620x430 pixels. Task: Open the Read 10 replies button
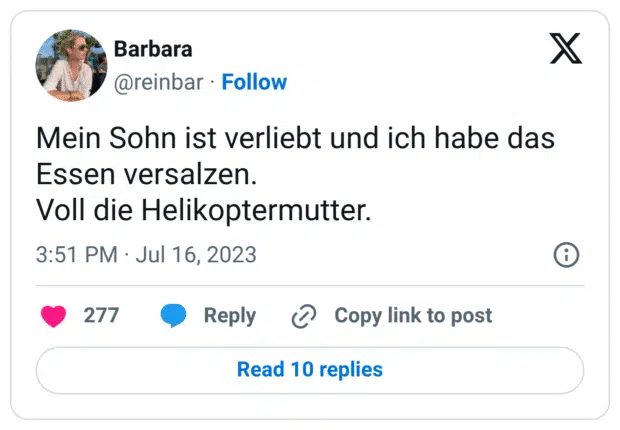click(x=310, y=370)
